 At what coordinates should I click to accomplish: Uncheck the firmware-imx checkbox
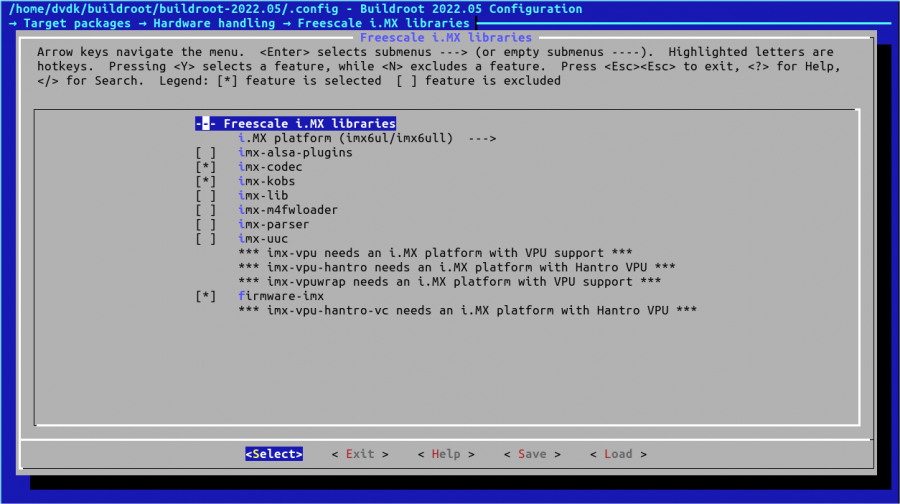206,297
